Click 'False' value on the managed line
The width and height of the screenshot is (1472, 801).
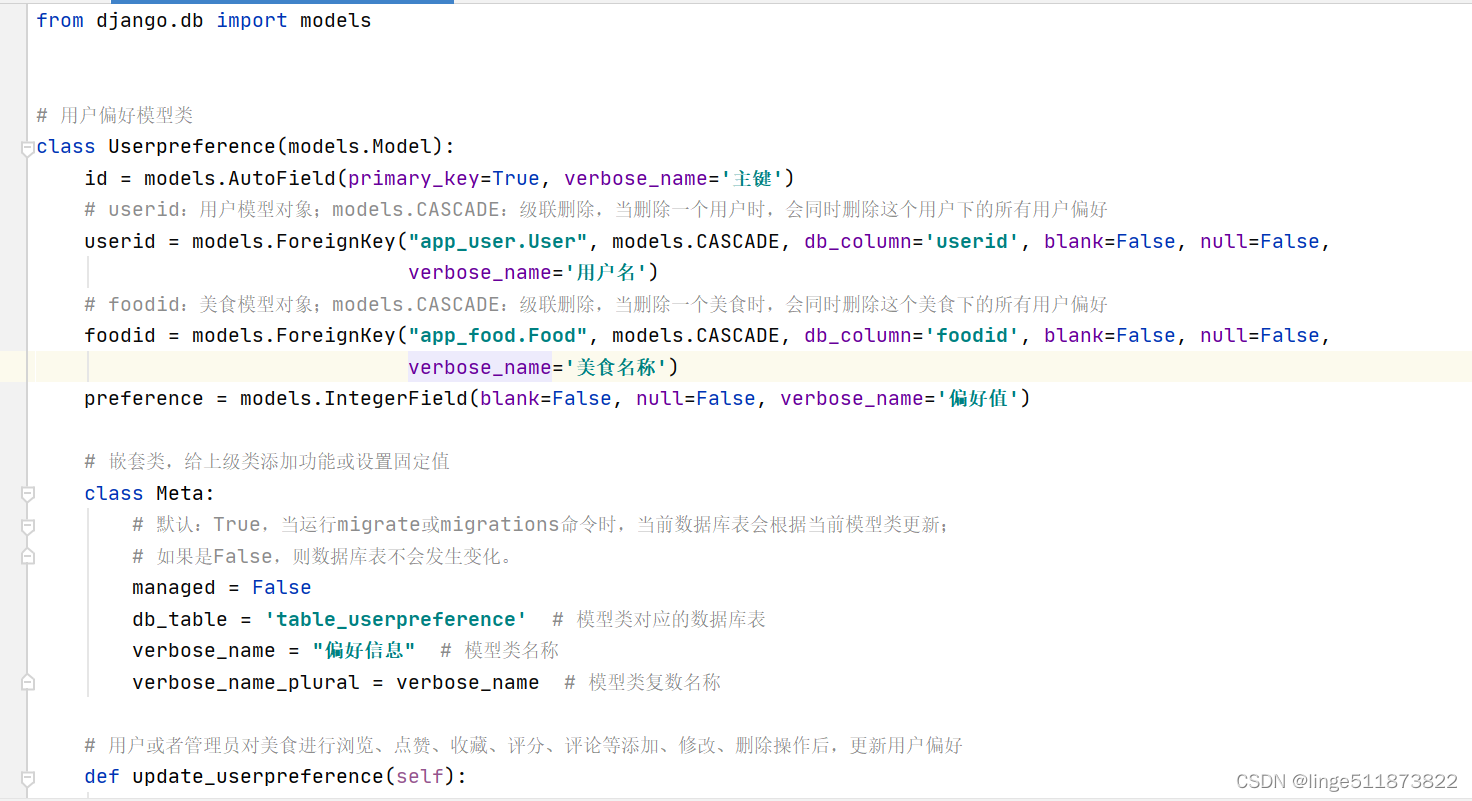tap(282, 587)
